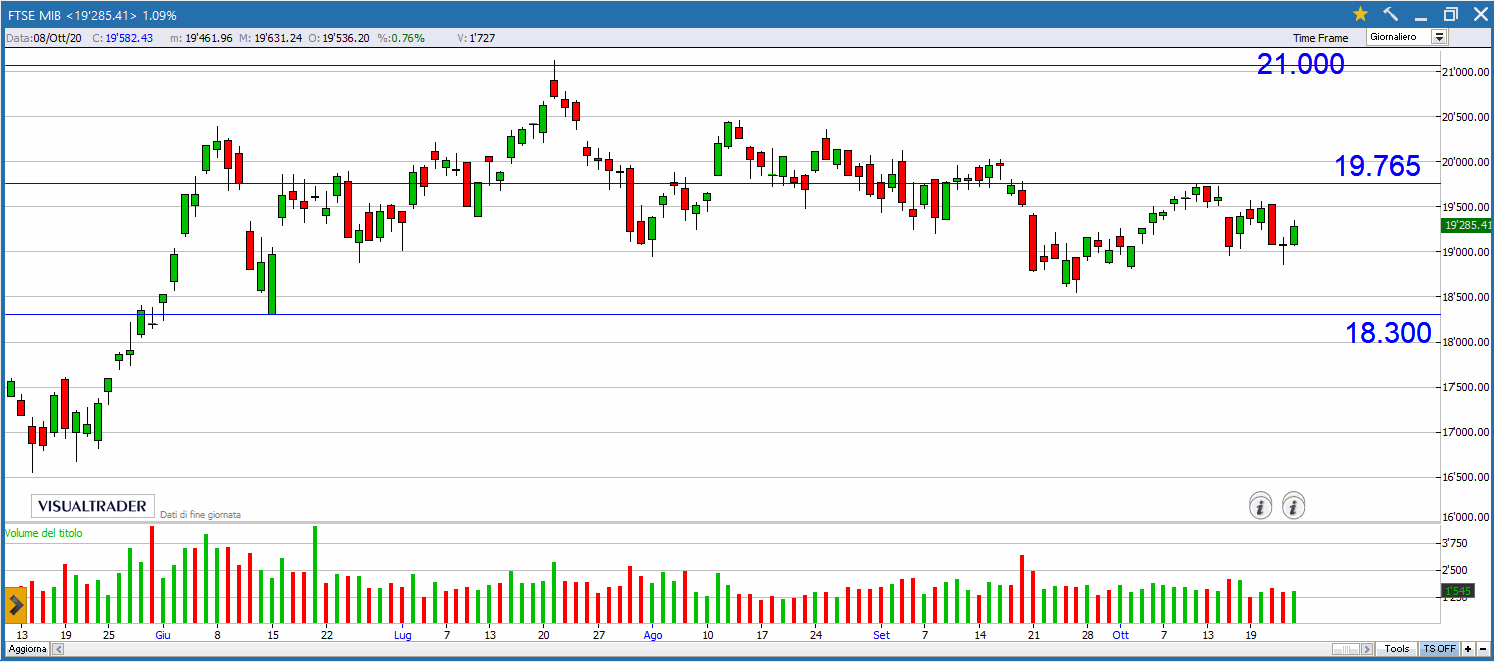Click the second info icon on the chart
The width and height of the screenshot is (1496, 662).
click(x=1294, y=506)
